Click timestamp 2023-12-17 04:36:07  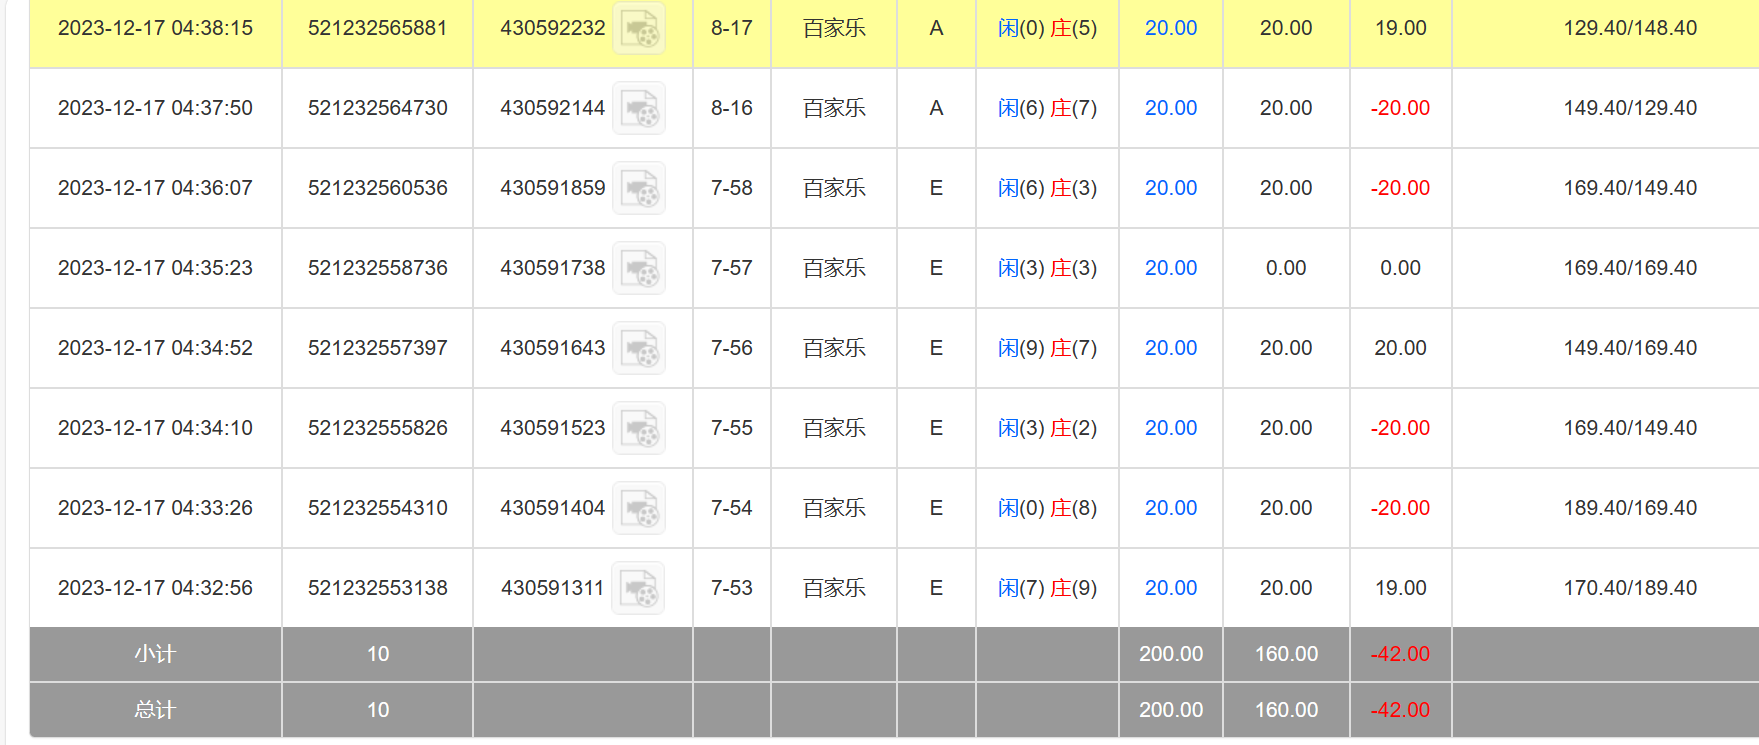click(155, 188)
